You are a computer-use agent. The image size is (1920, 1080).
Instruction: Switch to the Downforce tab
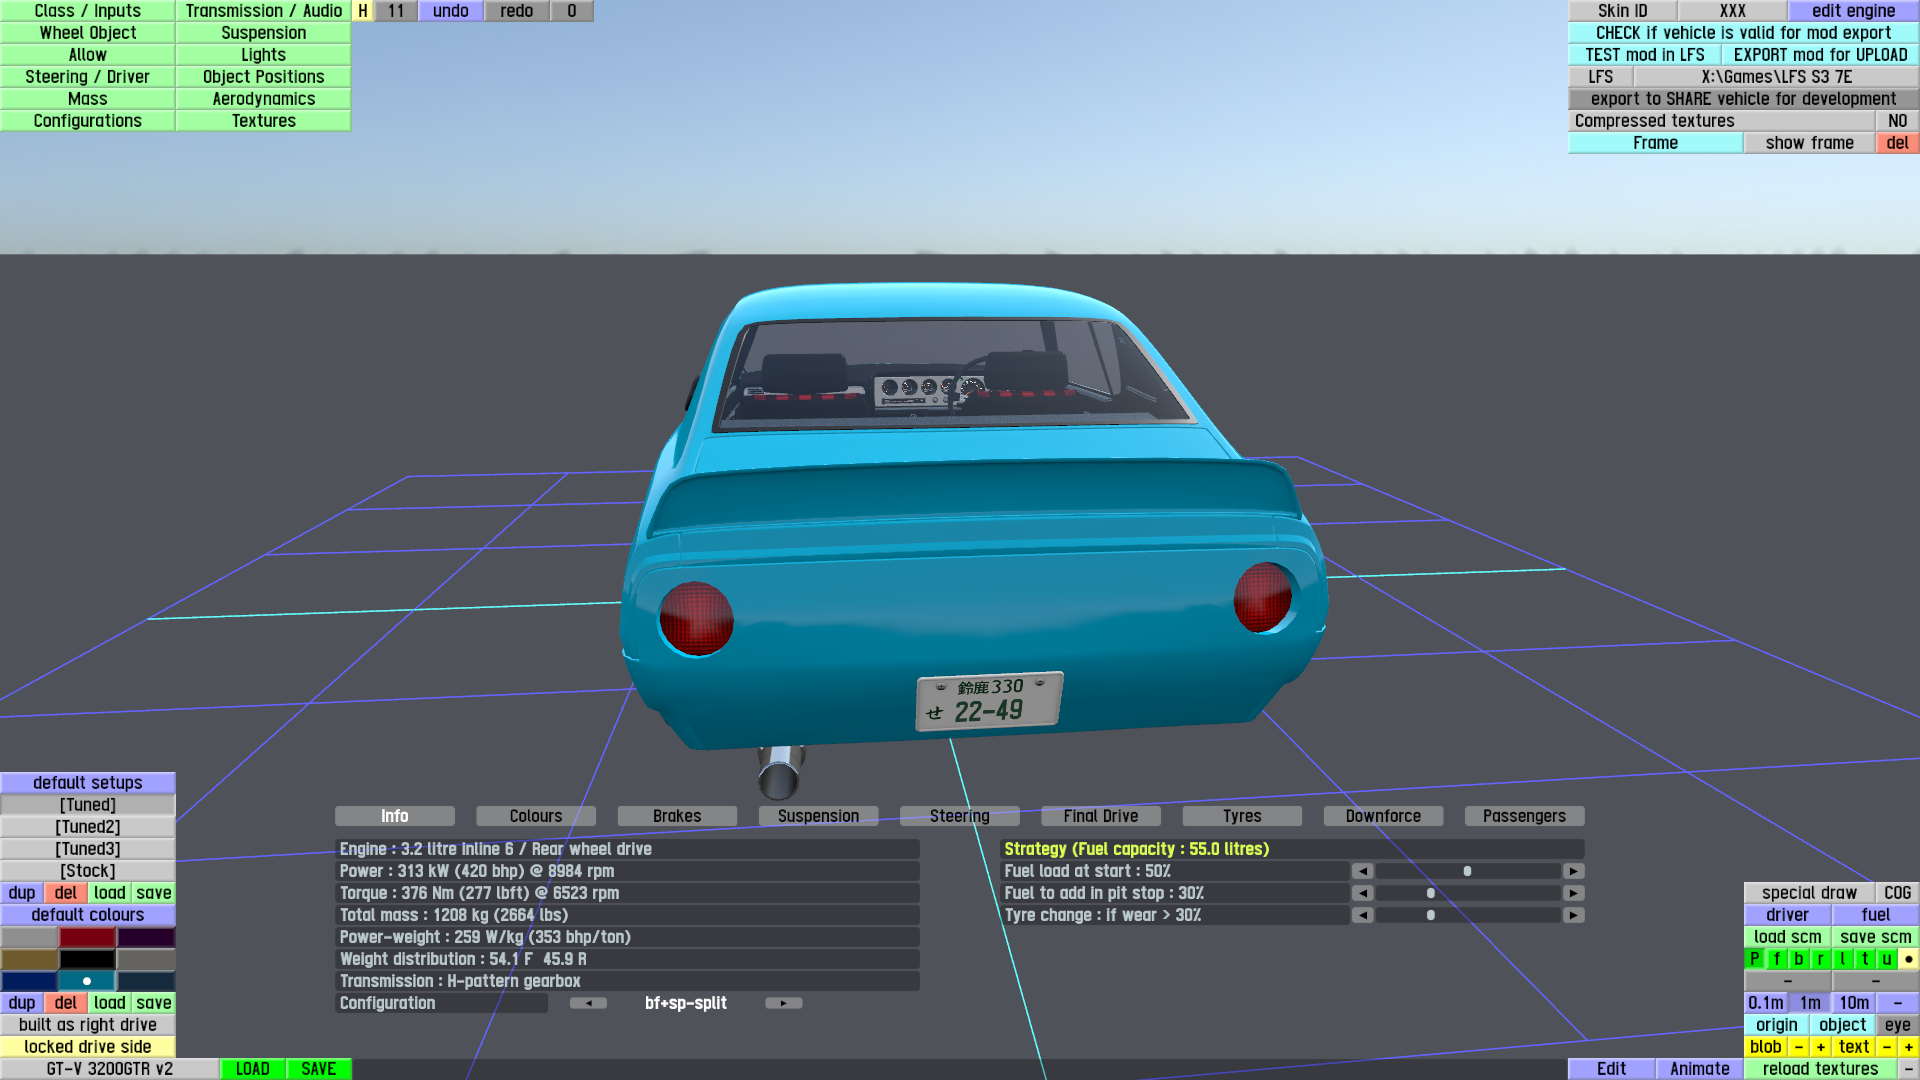[x=1382, y=816]
